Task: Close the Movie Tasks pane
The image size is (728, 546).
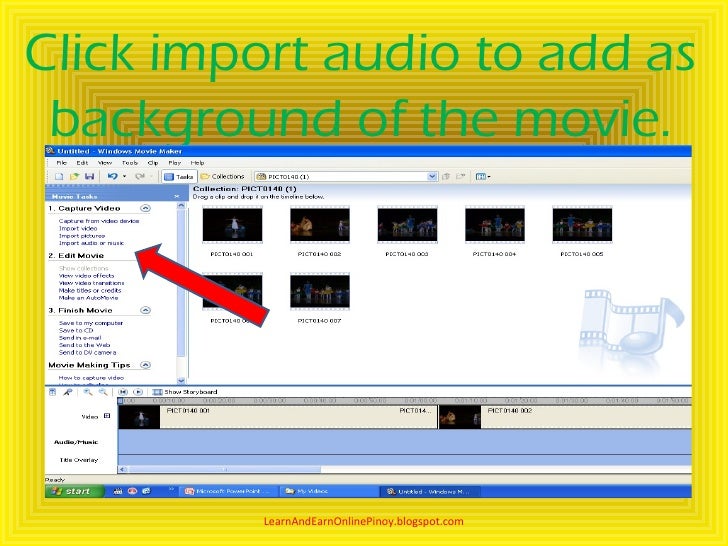Action: click(177, 196)
